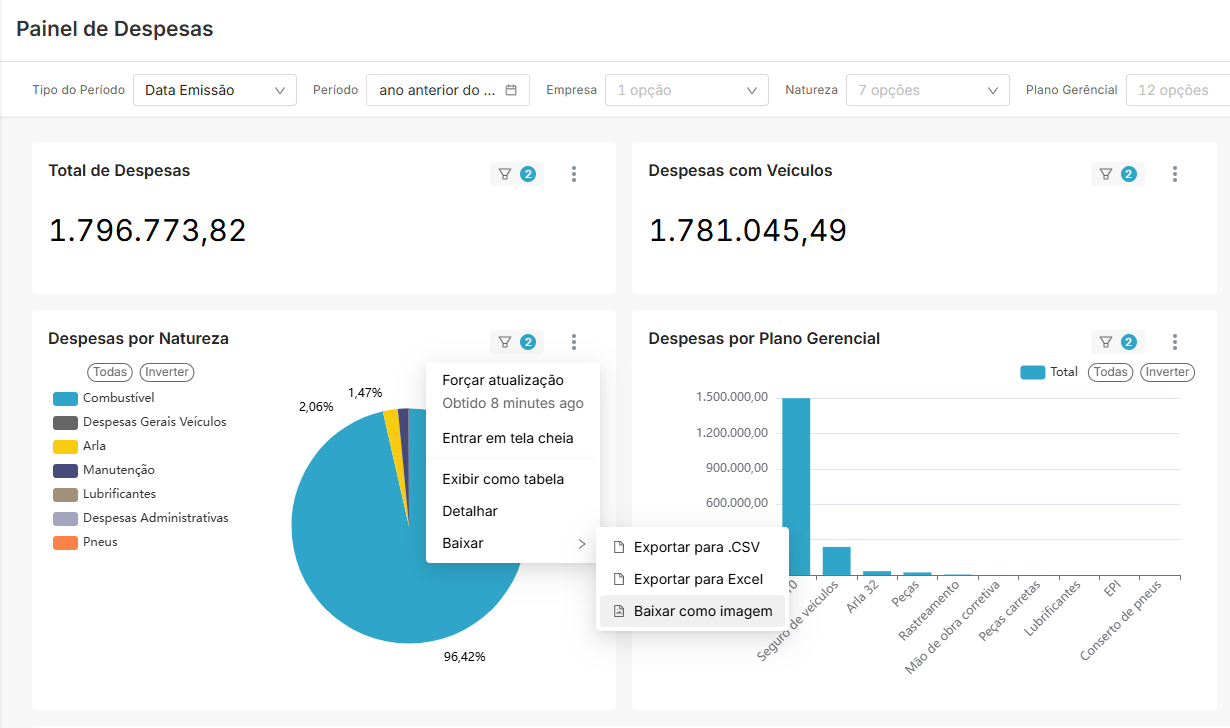Click Todas button in Natureza legend
Screen dimensions: 1230x728
click(110, 372)
